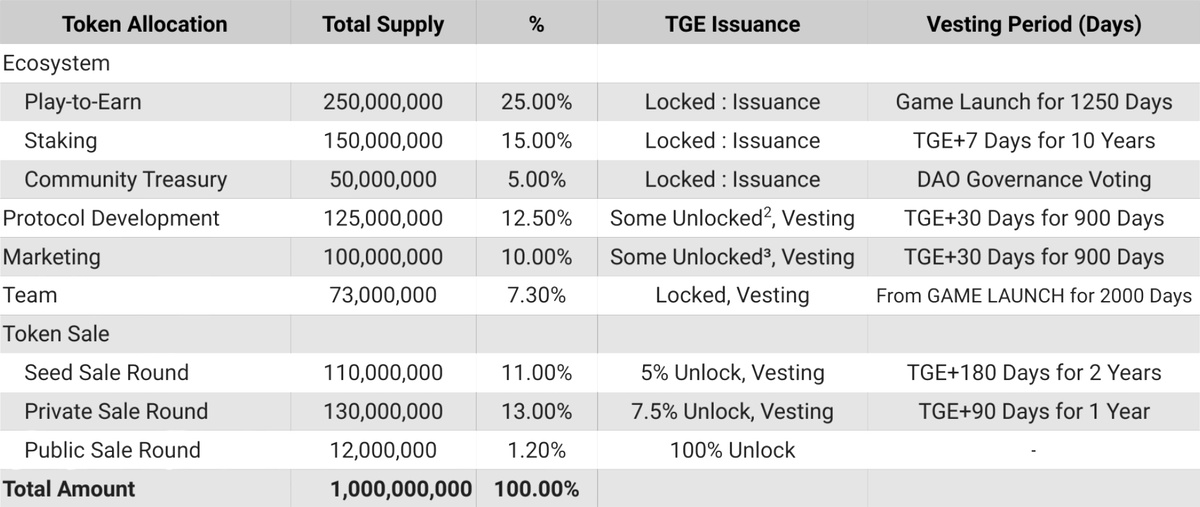The image size is (1200, 507).
Task: Select the Game Launch for 1250 Days cell
Action: tap(1034, 102)
